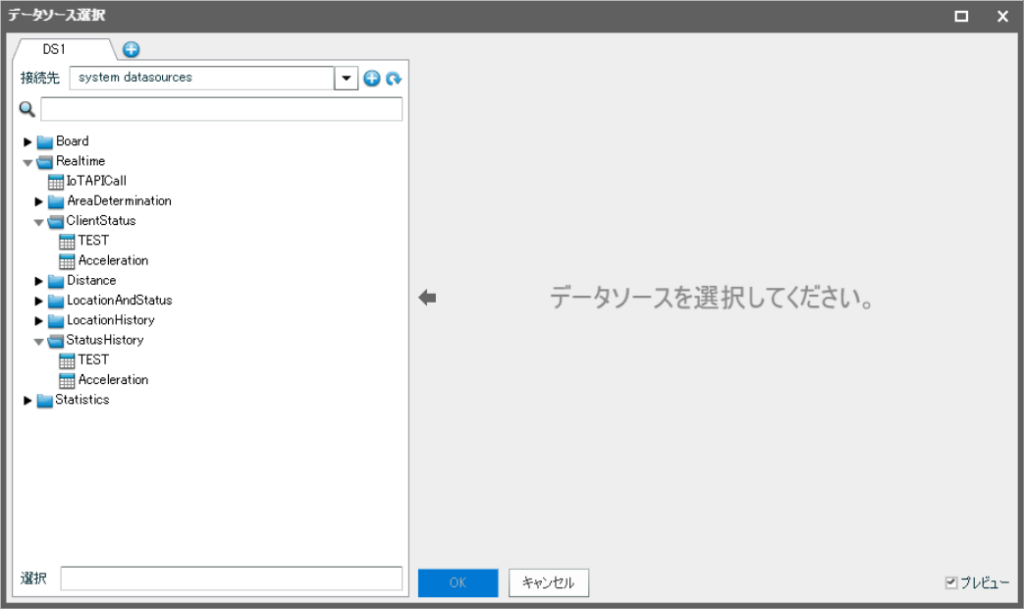
Task: Collapse the StatusHistory folder
Action: 39,341
